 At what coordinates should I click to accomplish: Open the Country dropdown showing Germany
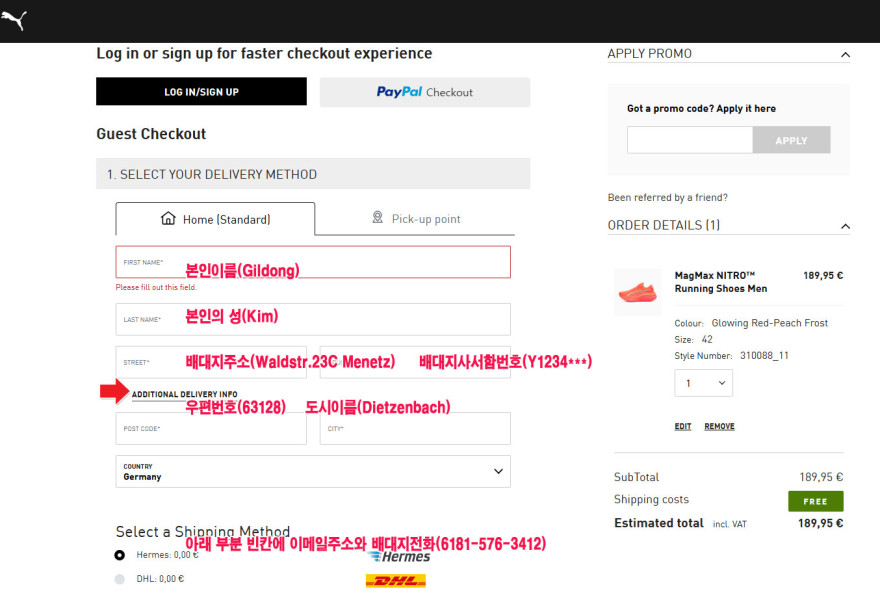point(313,472)
